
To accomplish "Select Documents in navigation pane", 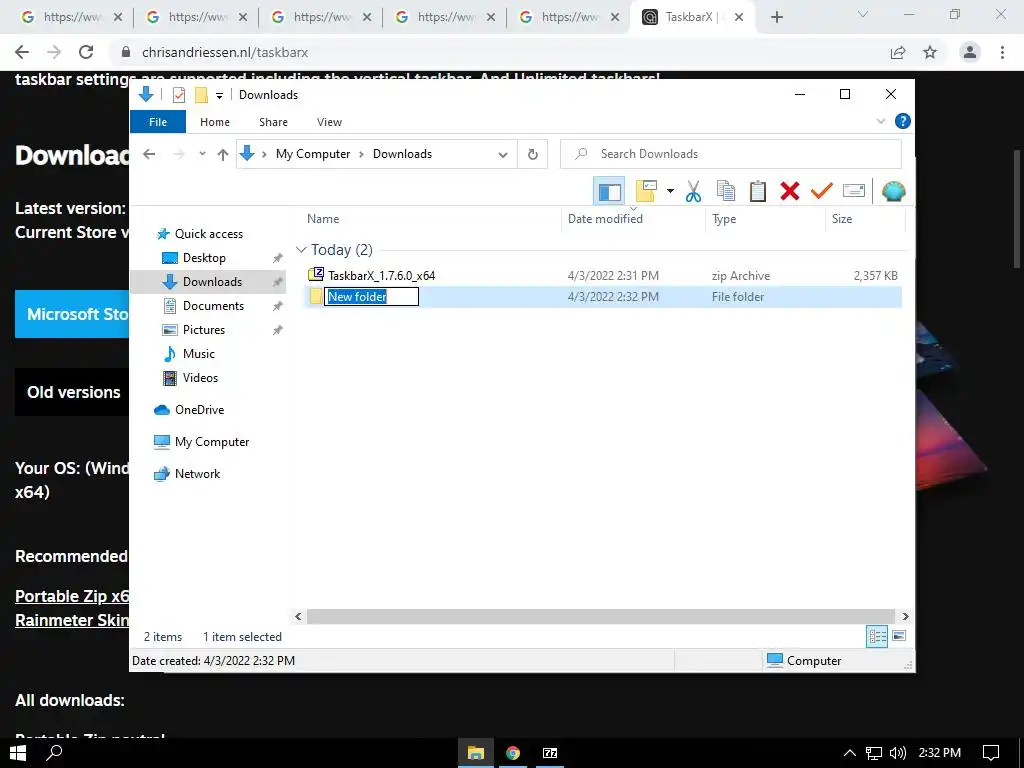I will coord(214,306).
